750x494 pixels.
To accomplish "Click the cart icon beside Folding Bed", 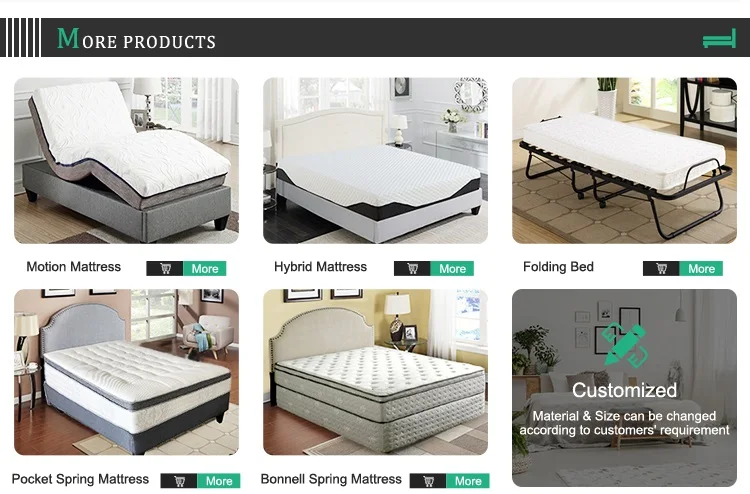I will pyautogui.click(x=661, y=268).
